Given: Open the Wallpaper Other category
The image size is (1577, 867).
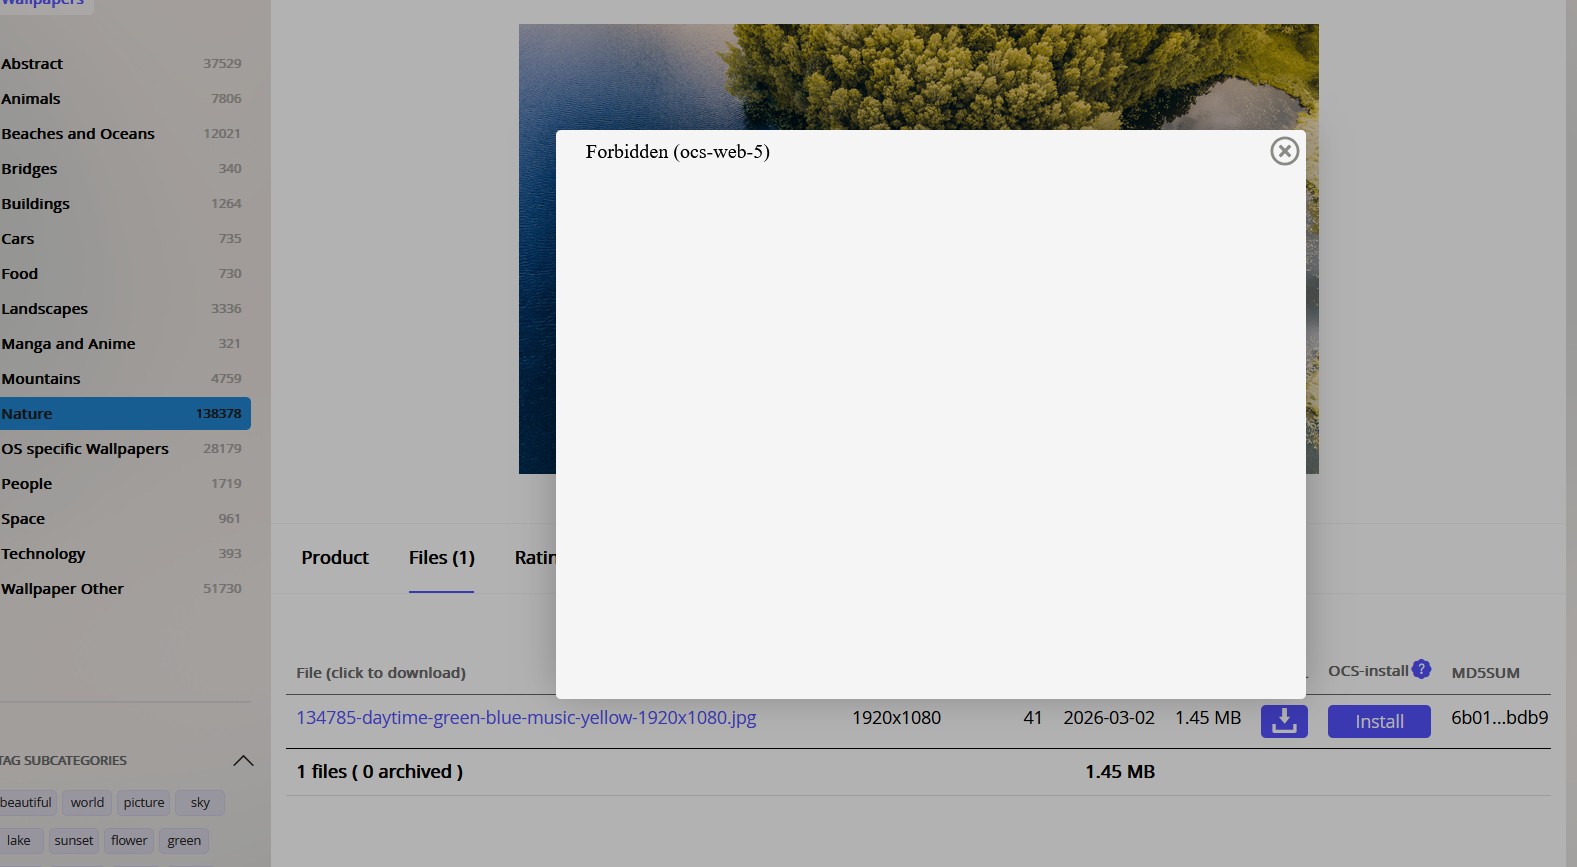Looking at the screenshot, I should (62, 589).
